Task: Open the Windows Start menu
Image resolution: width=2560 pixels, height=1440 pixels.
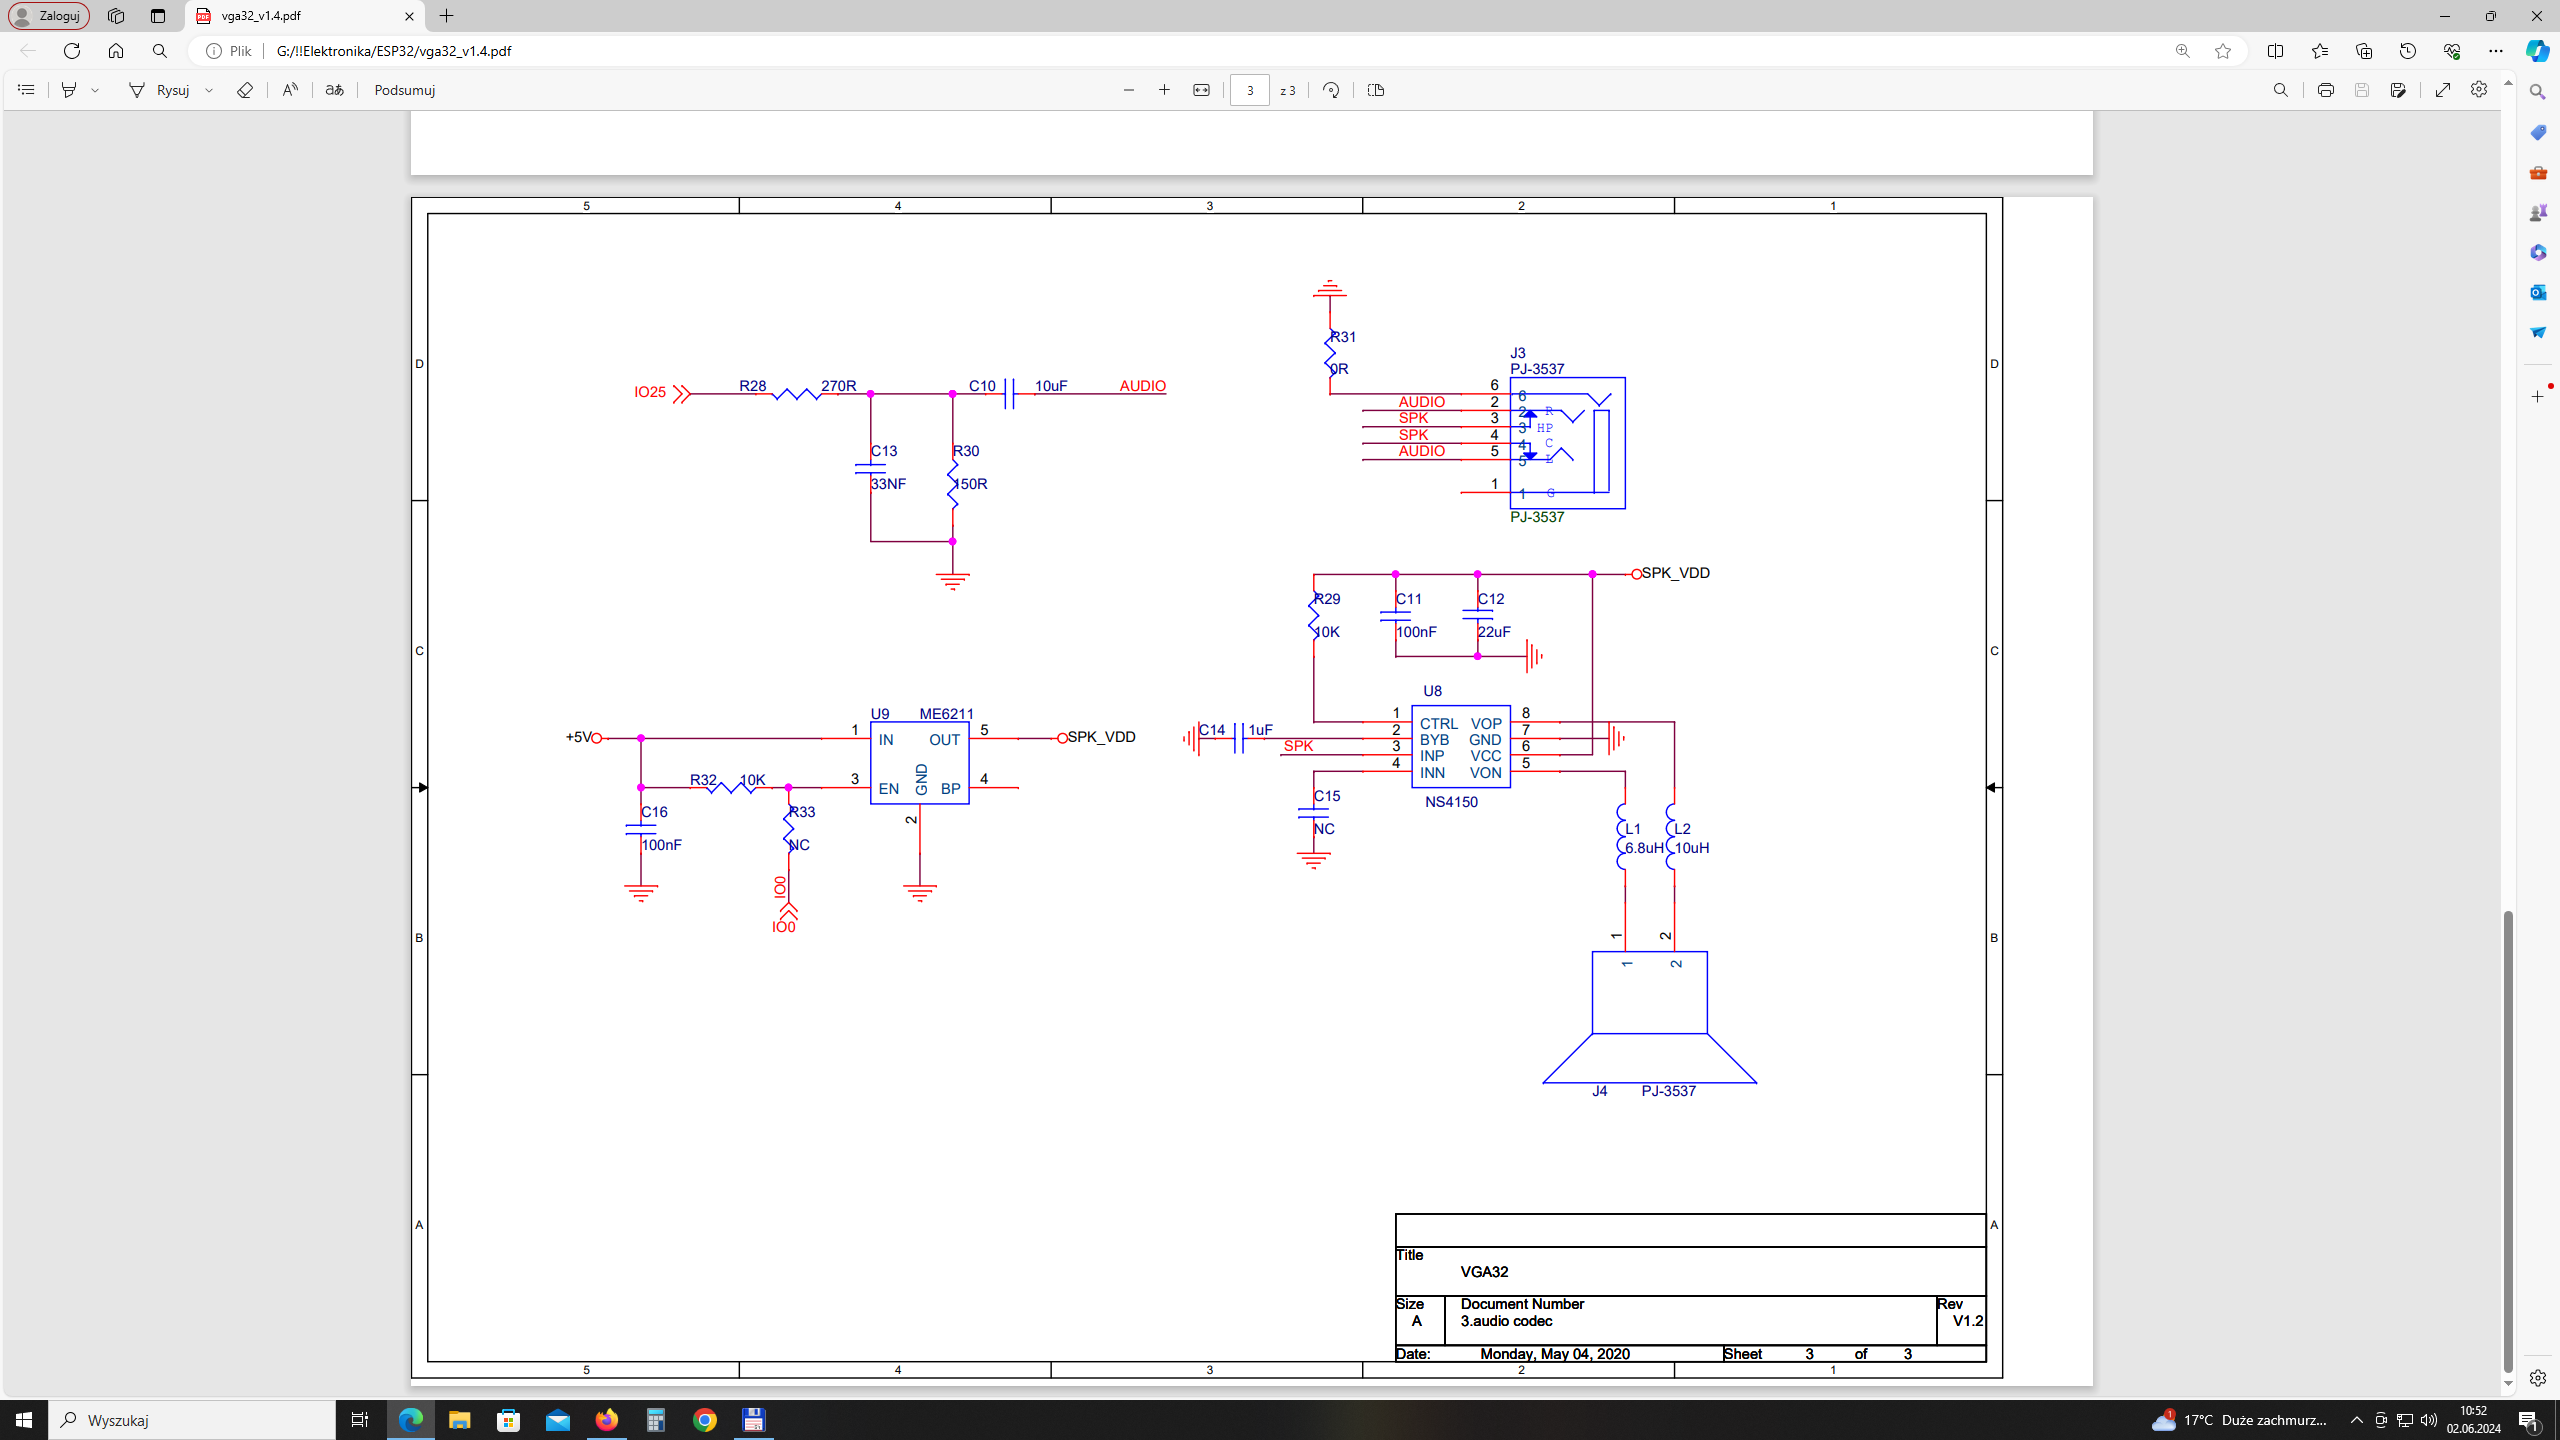Action: coord(24,1420)
